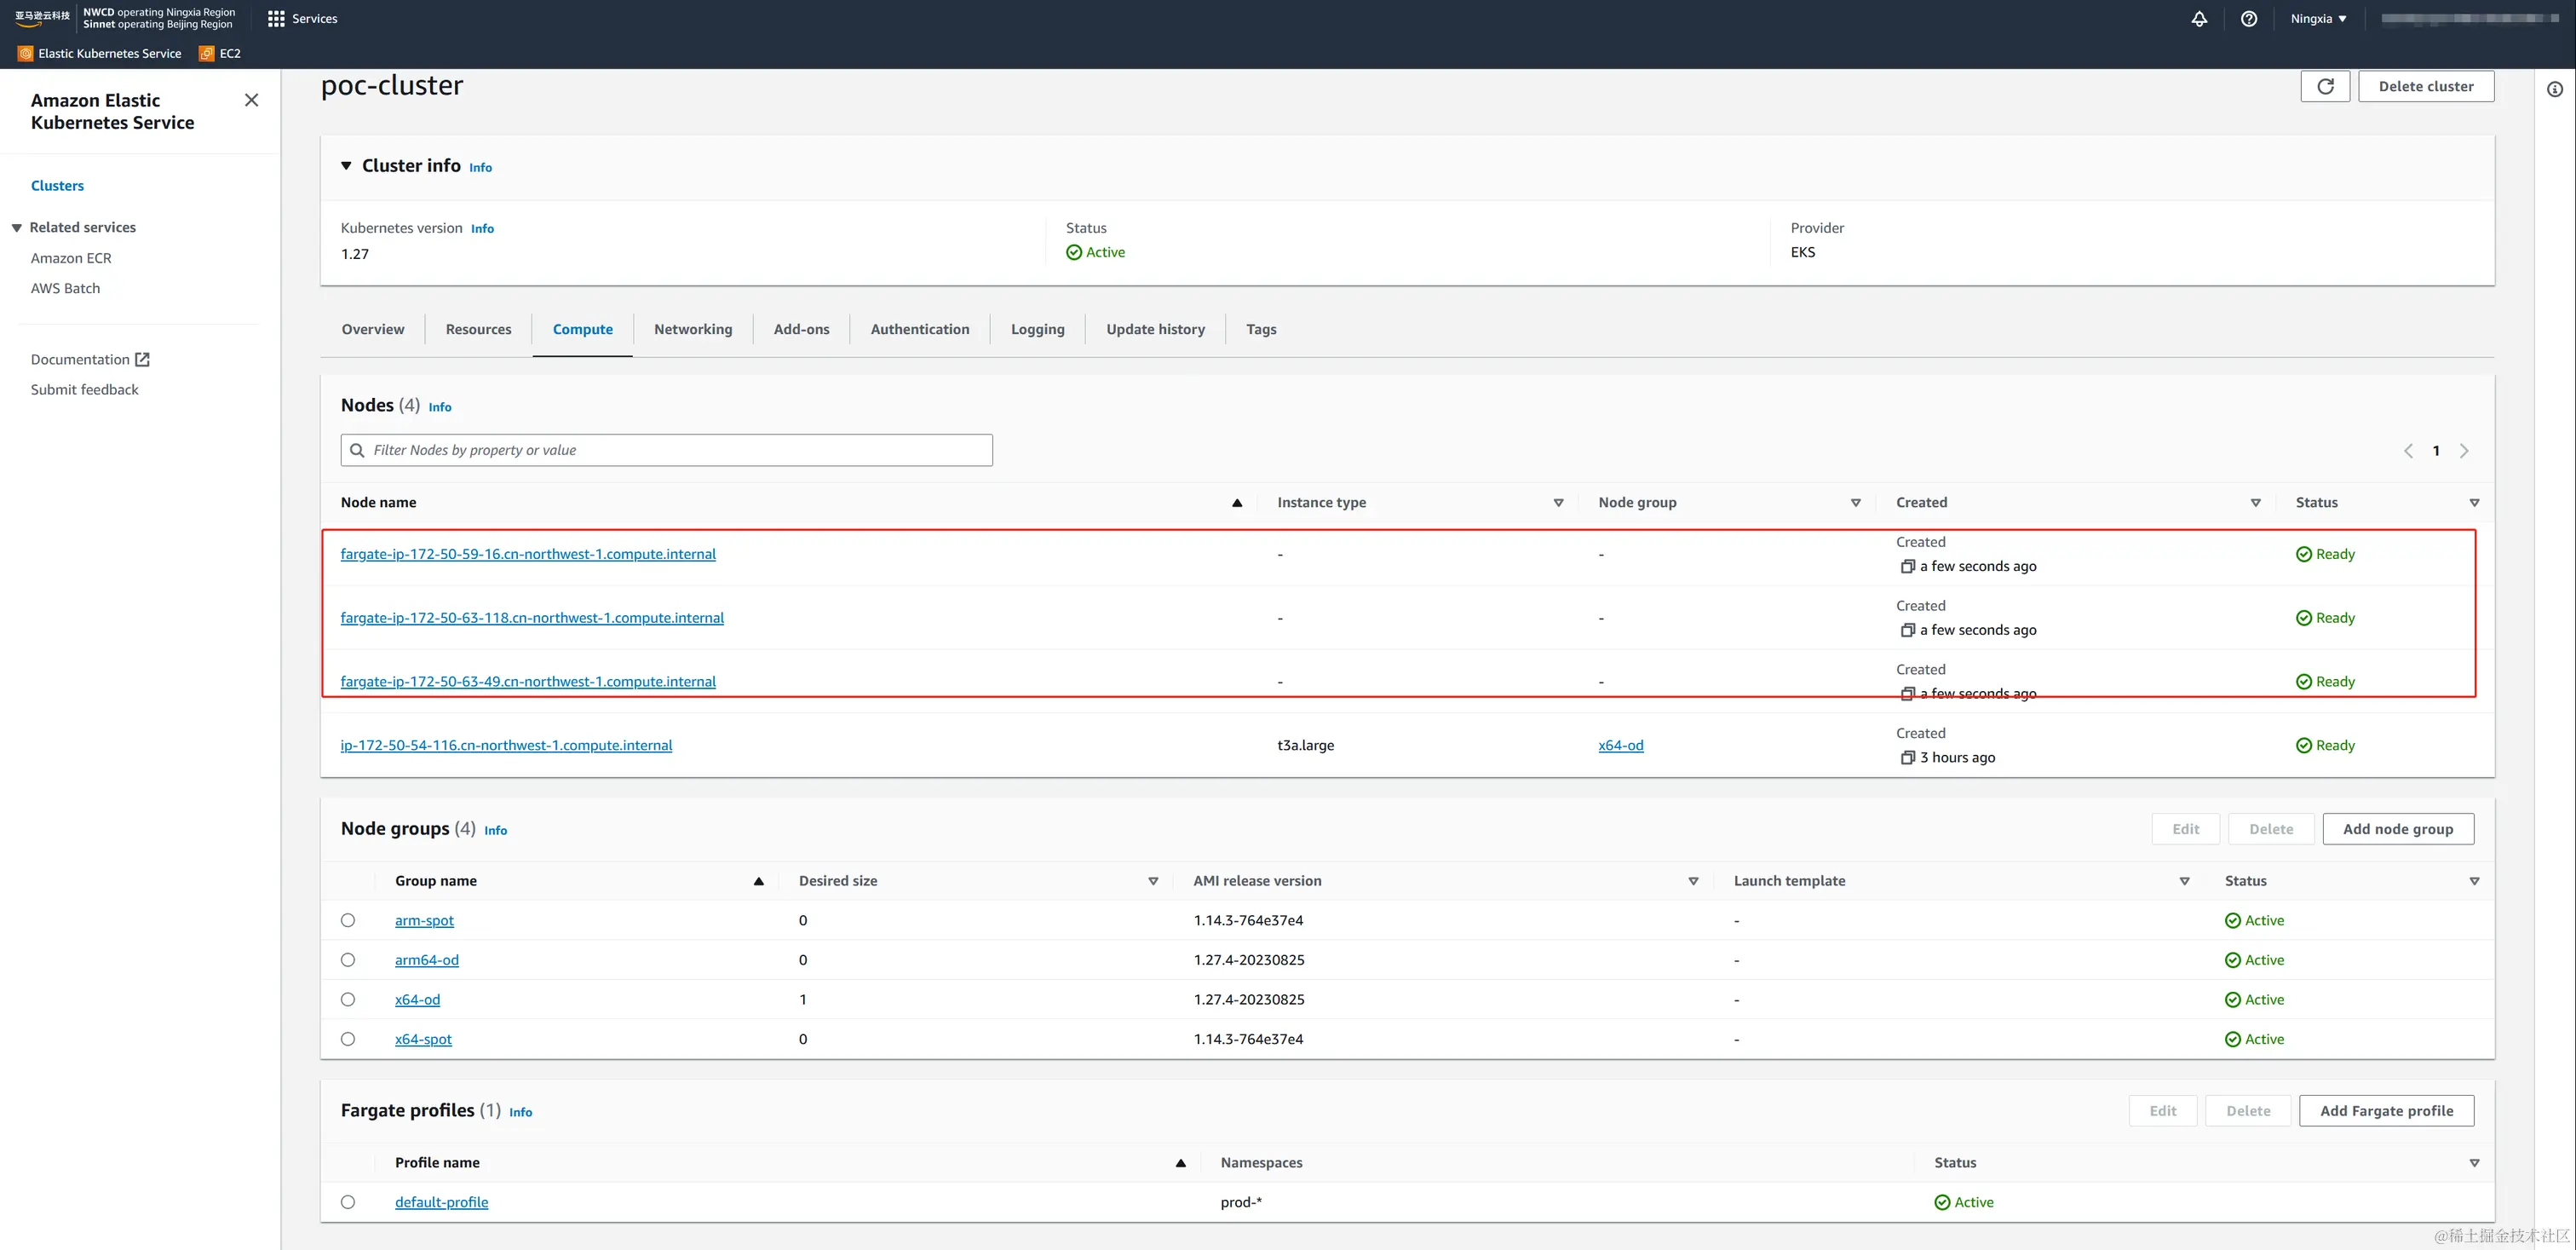
Task: Open Node groups Status column sort arrow
Action: point(2475,882)
